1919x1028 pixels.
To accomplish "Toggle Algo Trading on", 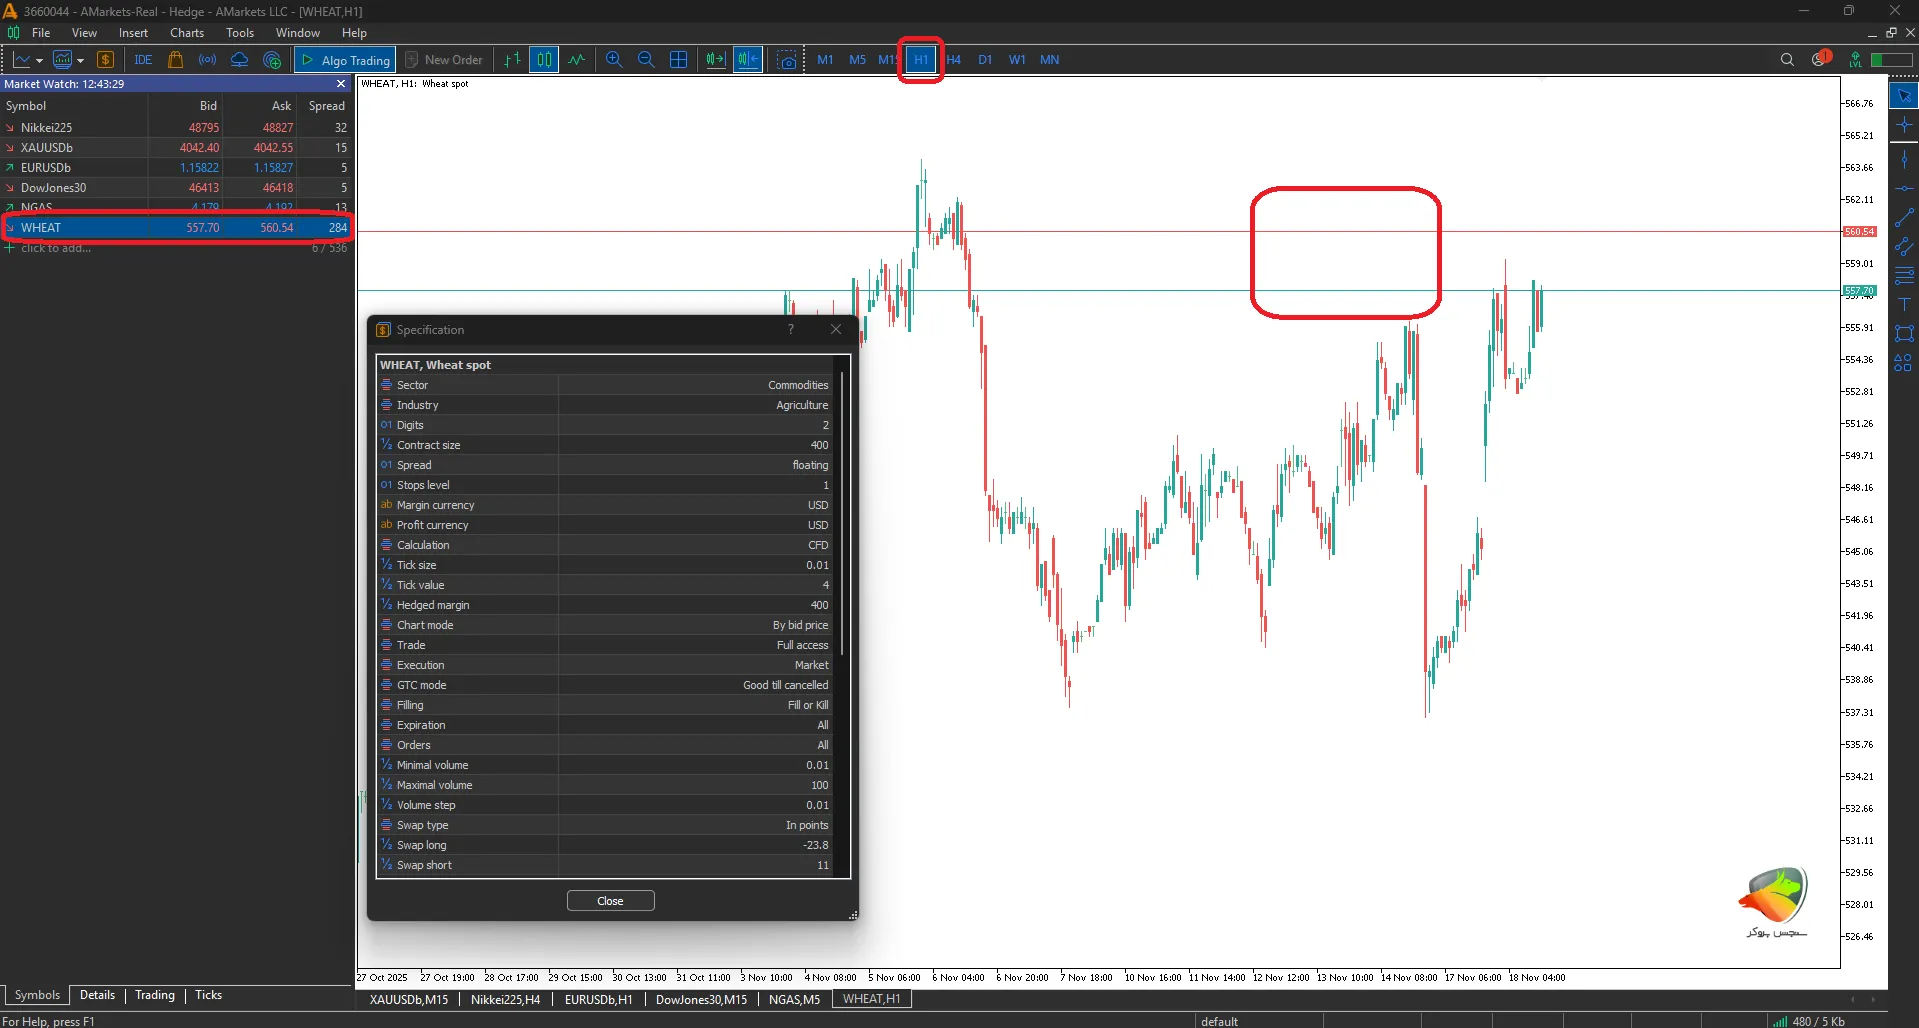I will click(x=345, y=60).
